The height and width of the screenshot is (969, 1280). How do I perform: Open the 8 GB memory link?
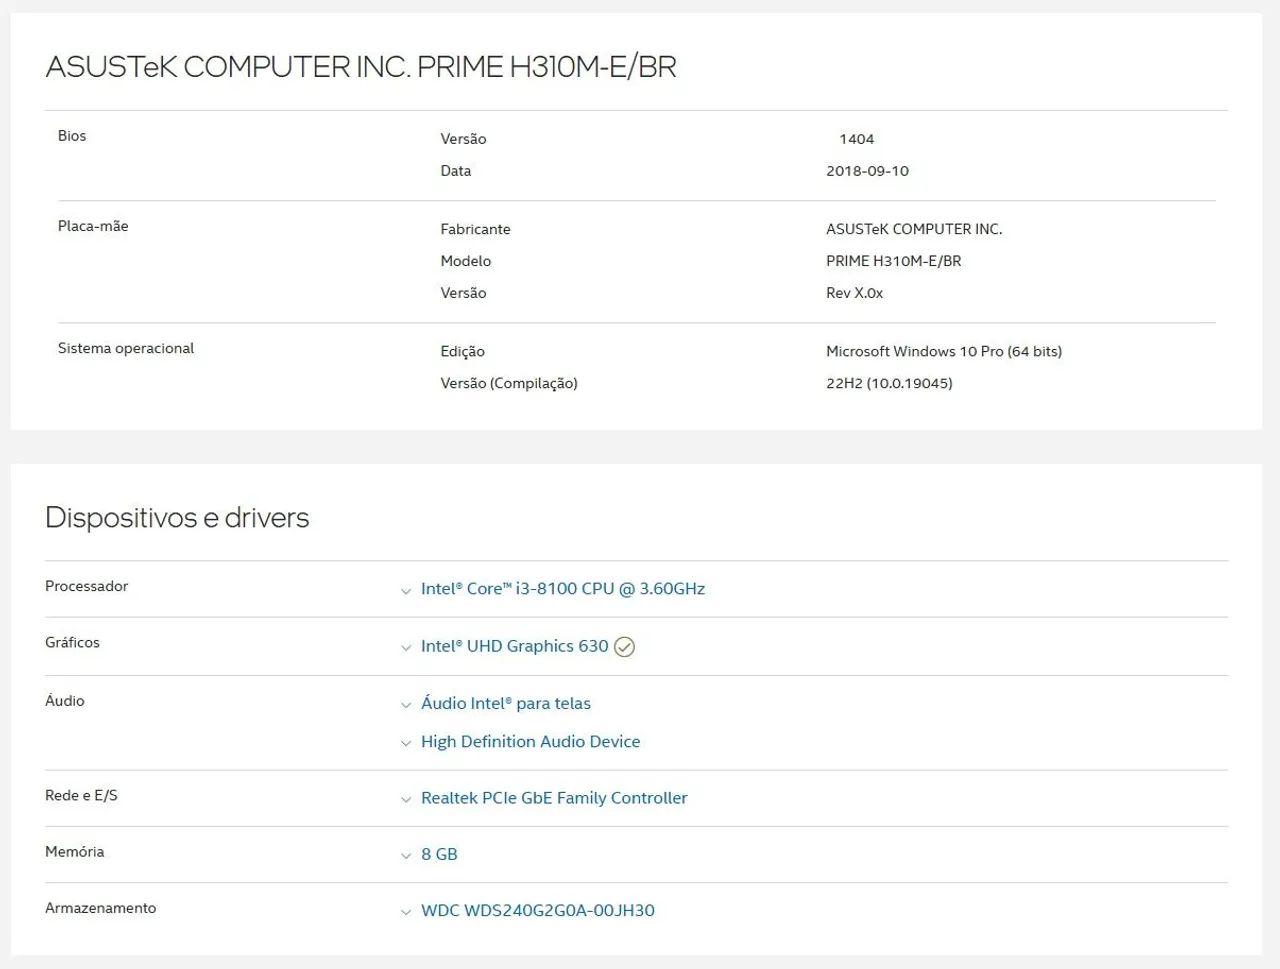[x=439, y=854]
